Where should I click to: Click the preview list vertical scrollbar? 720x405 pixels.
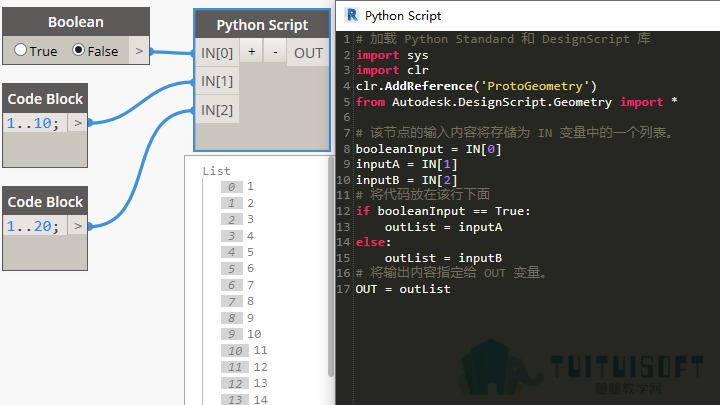pyautogui.click(x=331, y=267)
